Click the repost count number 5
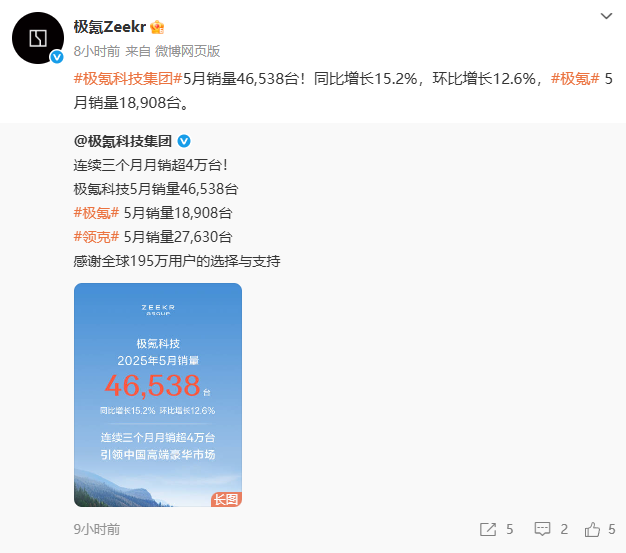Viewport: 626px width, 553px height. click(x=509, y=529)
